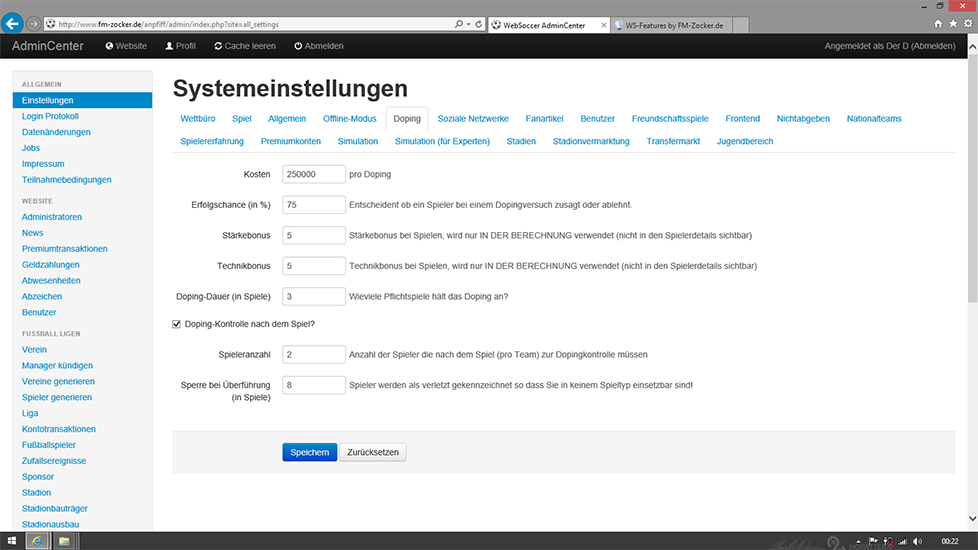The height and width of the screenshot is (550, 978).
Task: Open Internet Explorer from the taskbar
Action: point(38,541)
